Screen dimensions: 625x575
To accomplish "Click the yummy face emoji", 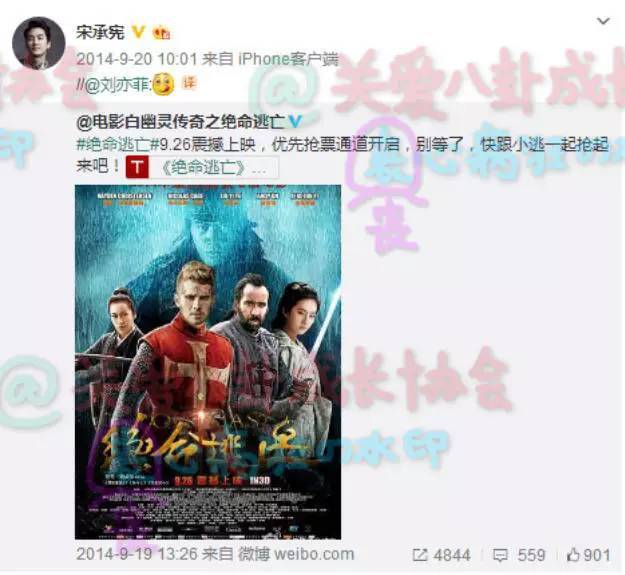I will tap(163, 84).
